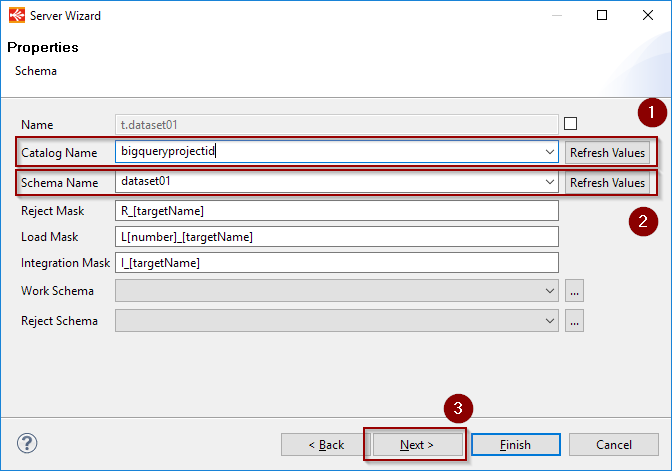Click the Integration Mask input field
Screen dimensions: 672x471
[x=336, y=262]
